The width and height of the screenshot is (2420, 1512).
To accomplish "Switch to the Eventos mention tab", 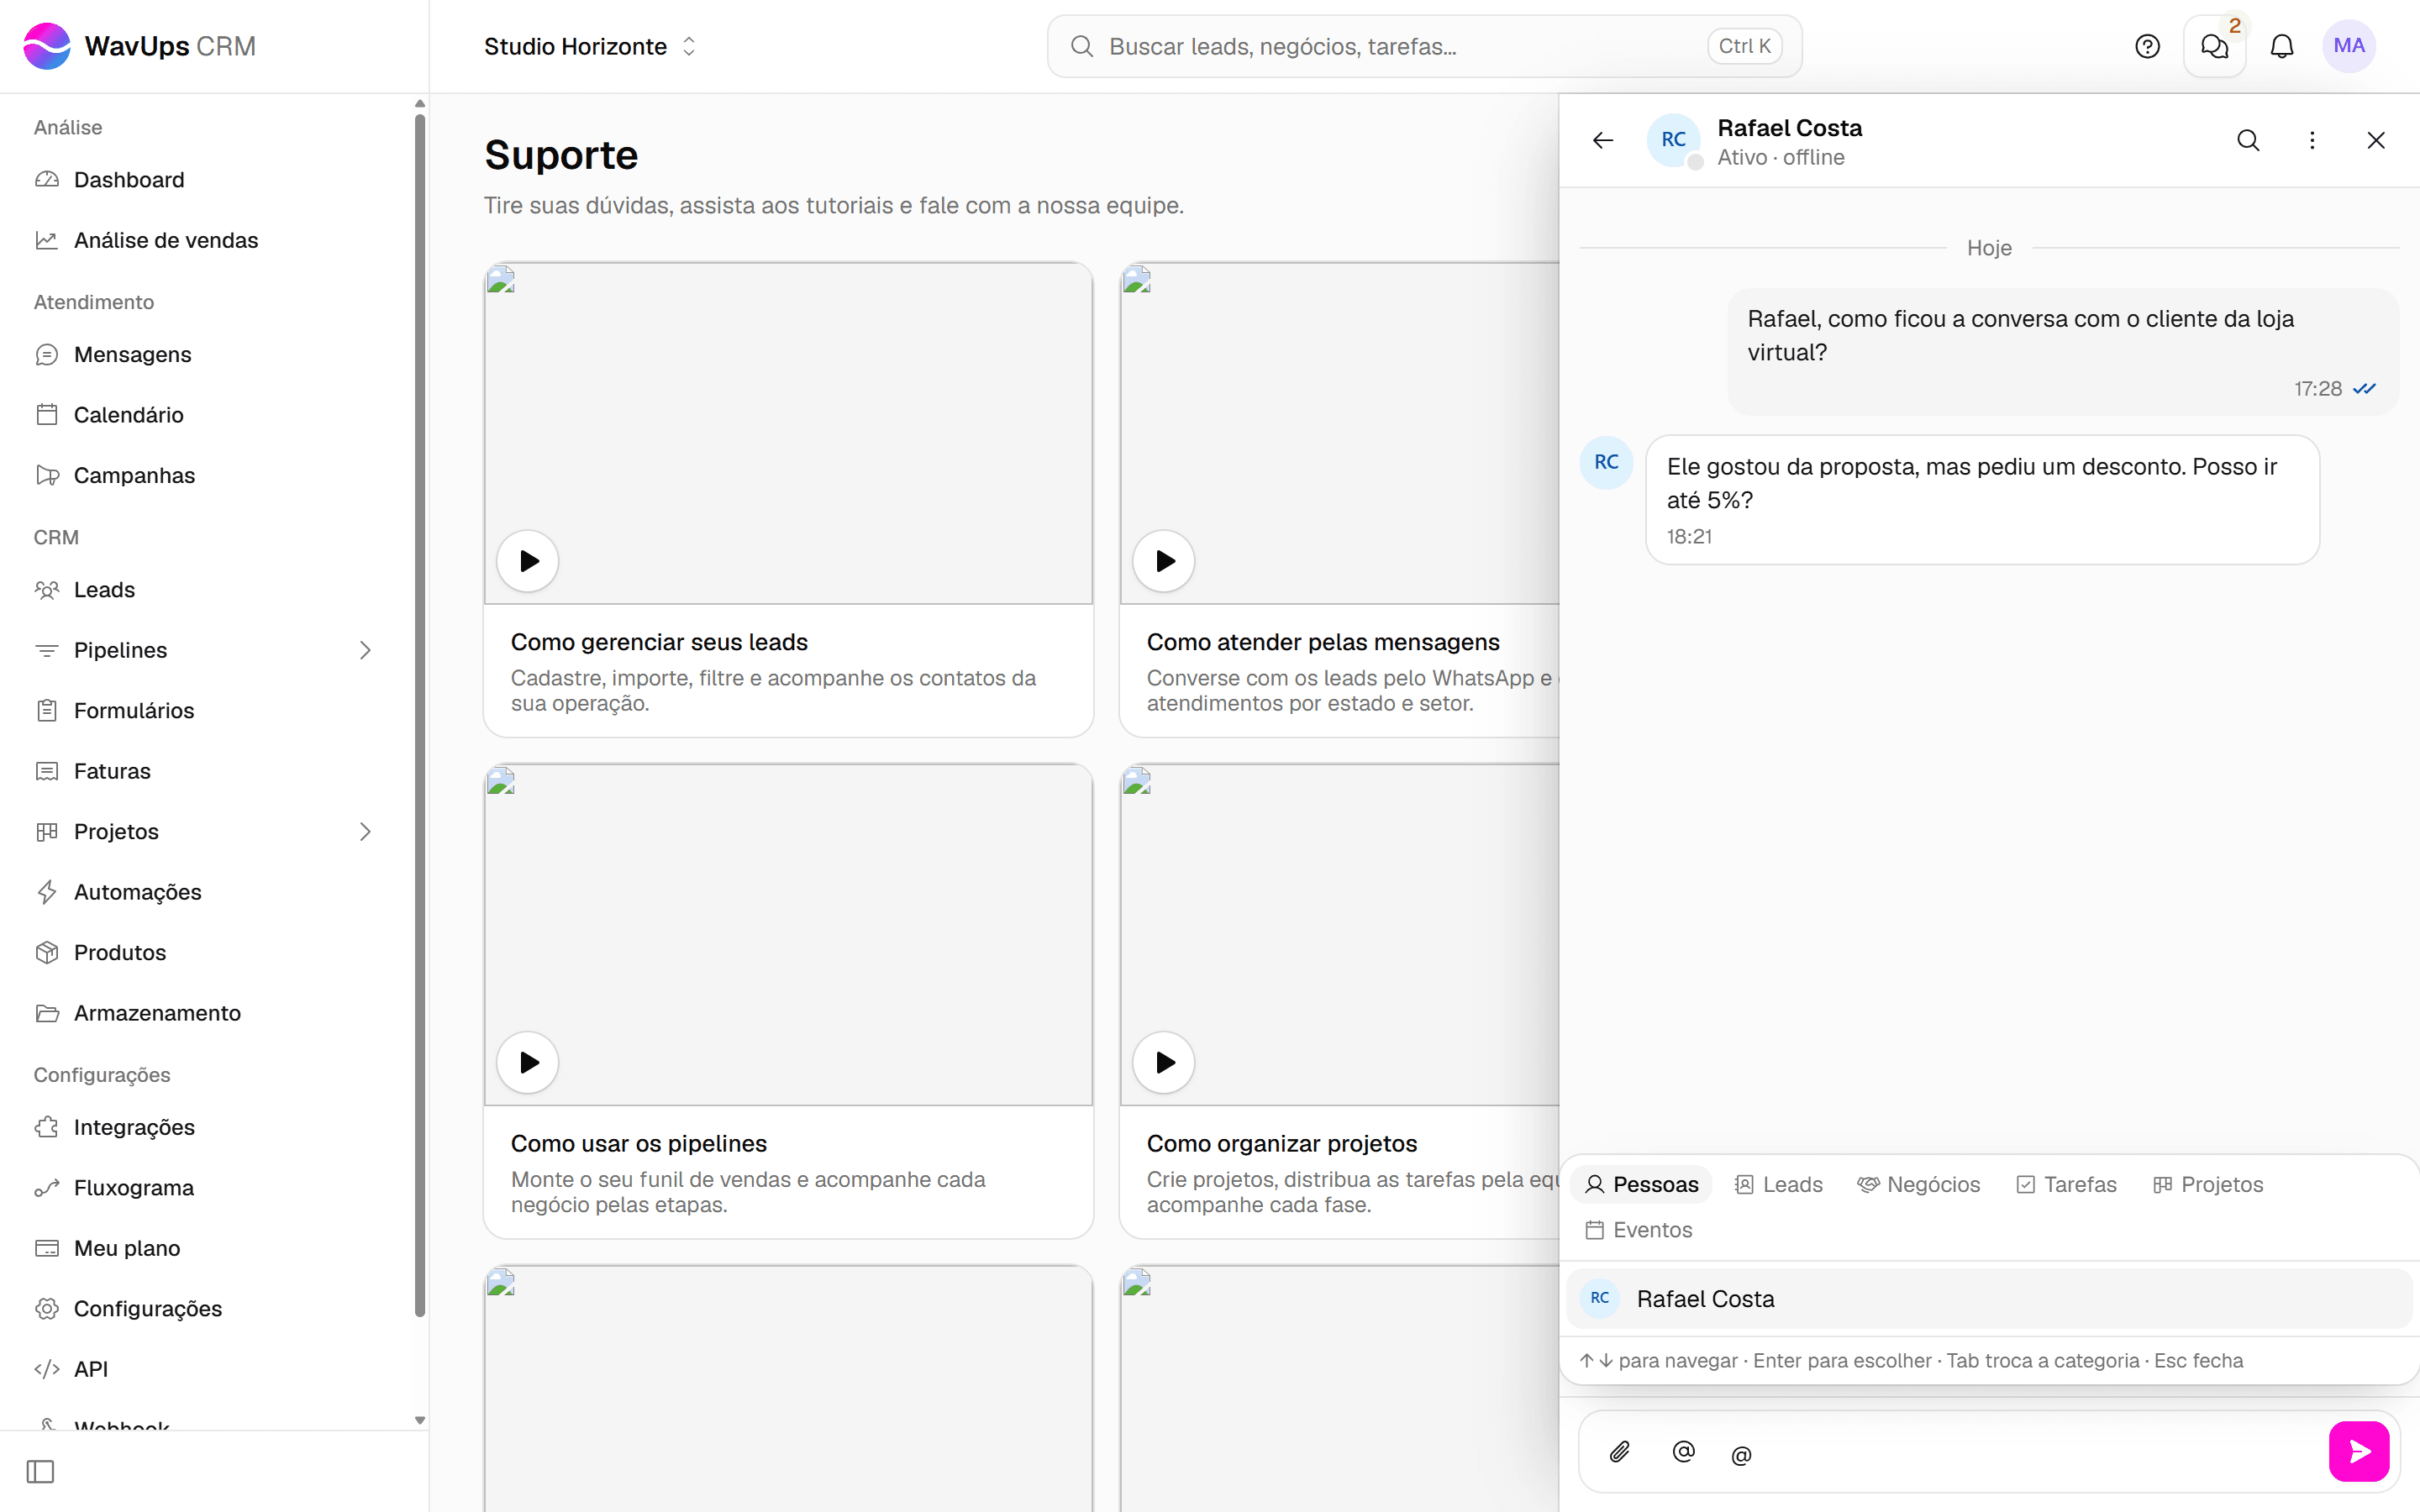I will [x=1638, y=1230].
